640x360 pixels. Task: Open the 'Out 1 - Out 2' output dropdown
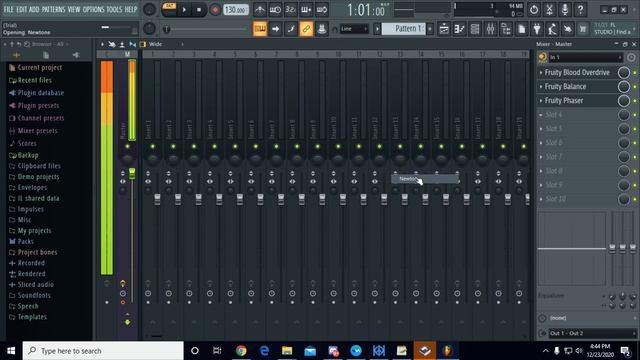click(591, 333)
